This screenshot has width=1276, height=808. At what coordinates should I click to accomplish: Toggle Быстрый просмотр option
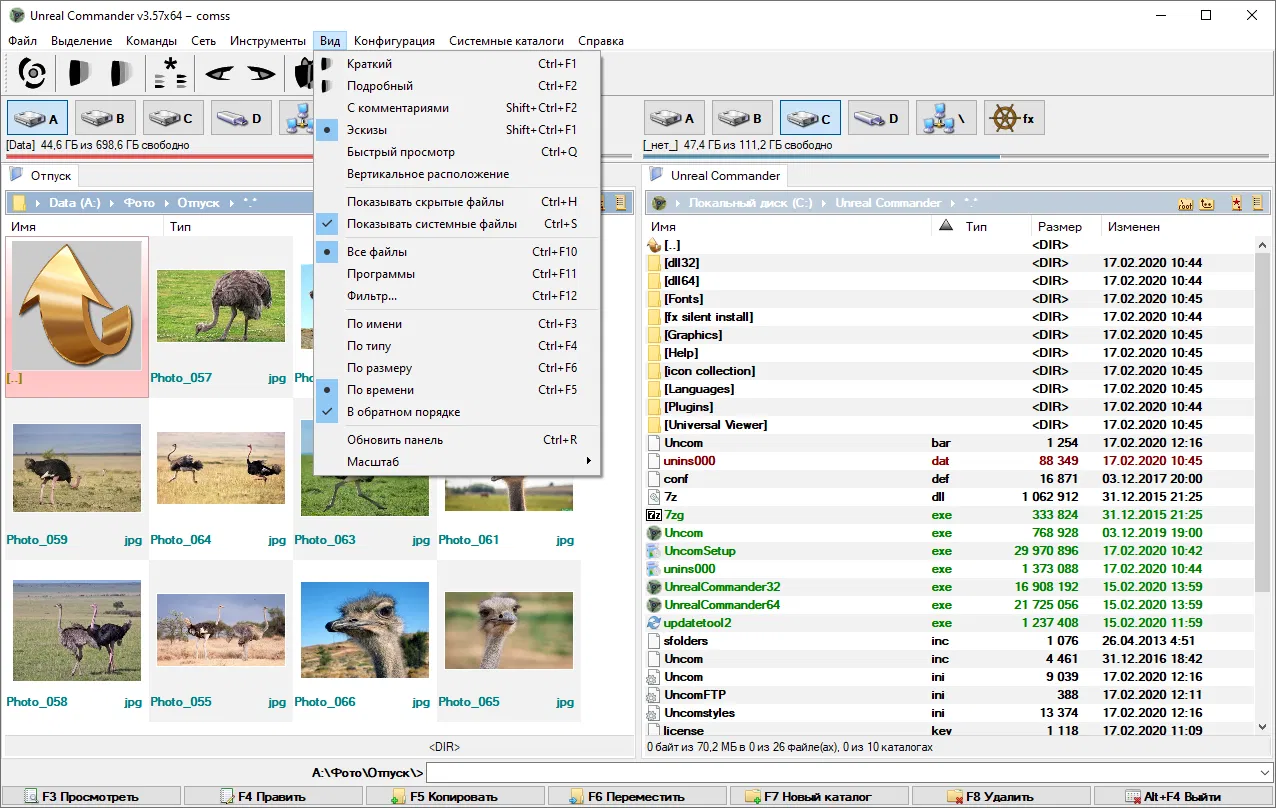point(457,152)
